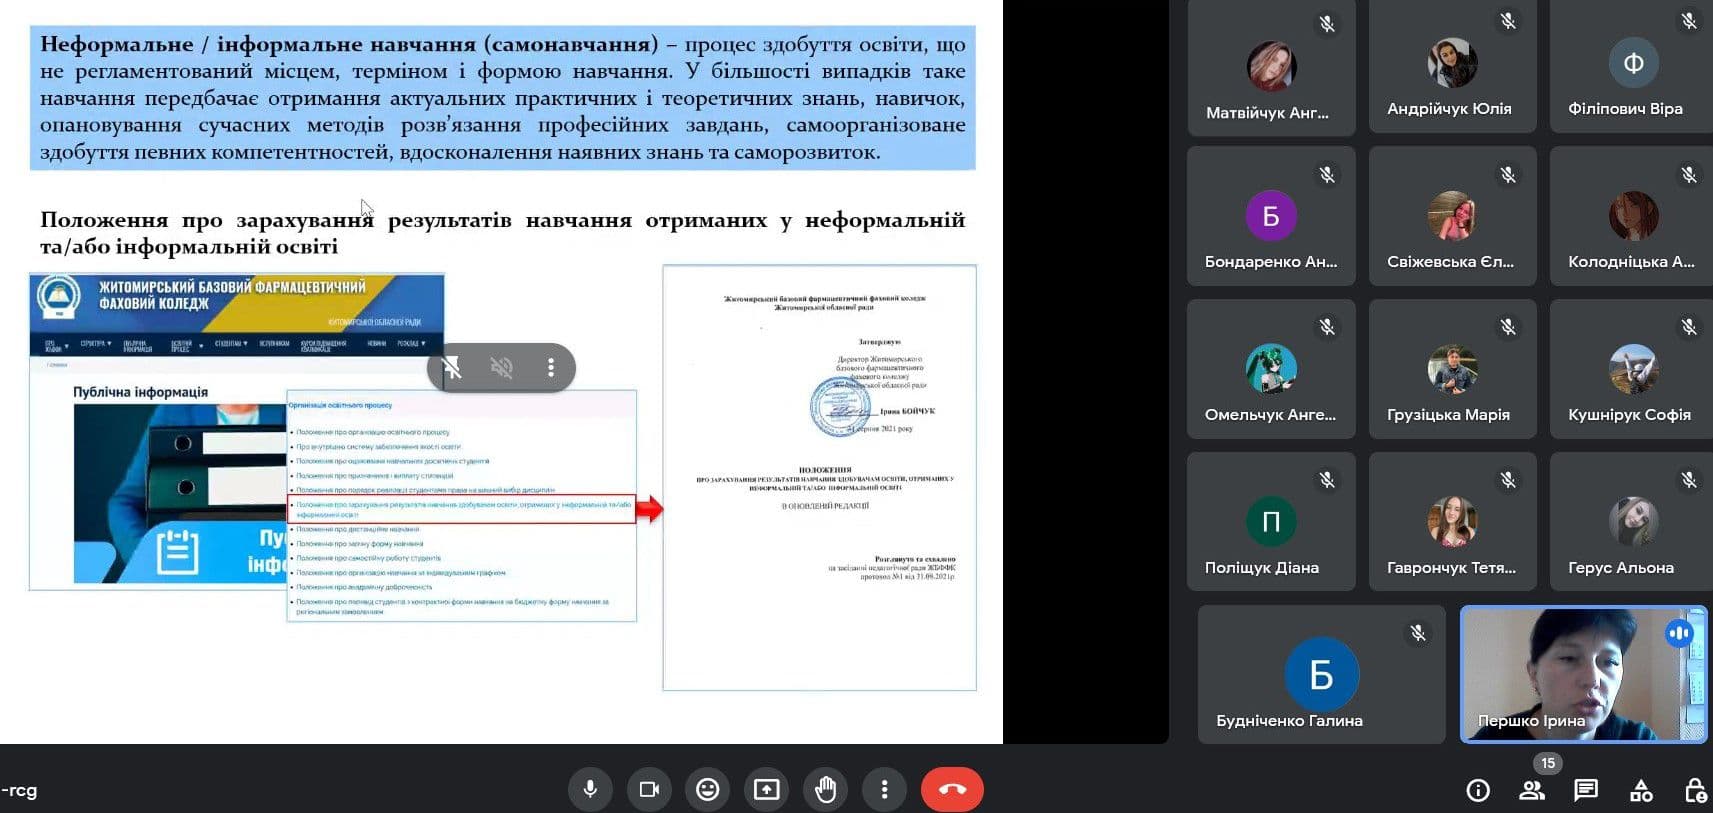
Task: Click the shared document page in presentation
Action: (819, 477)
